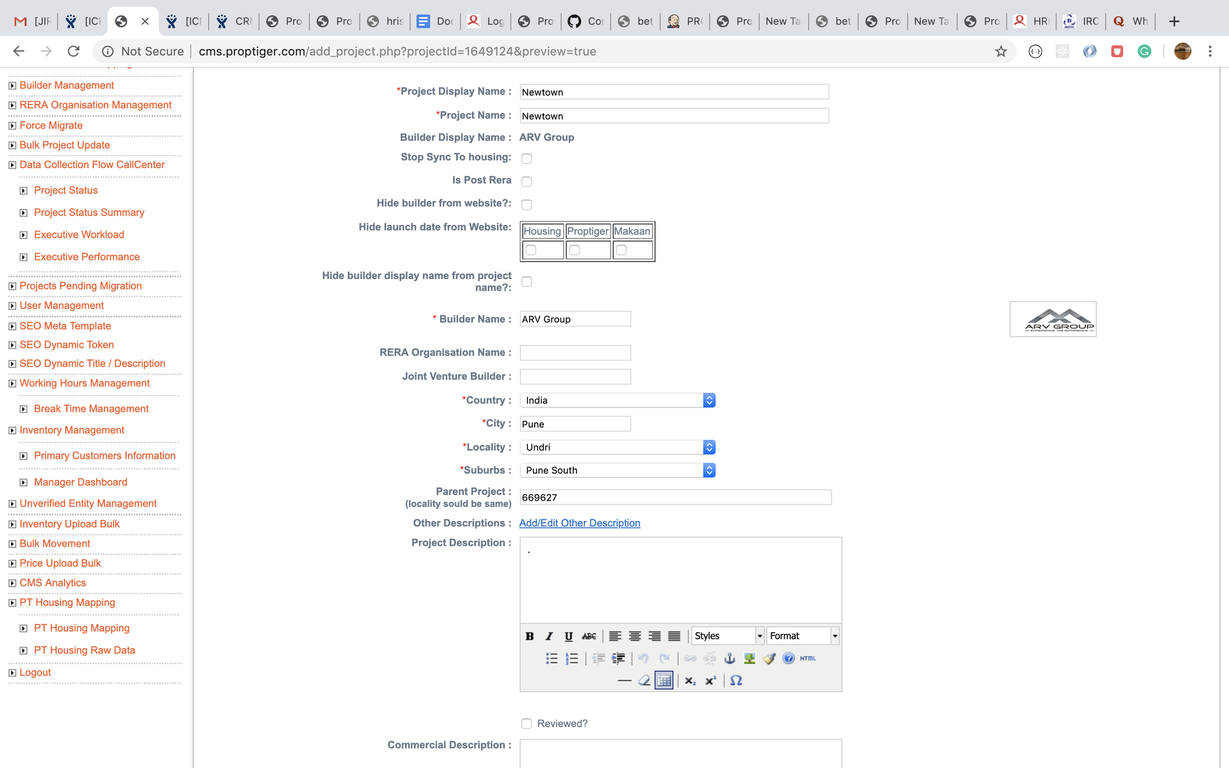The image size is (1229, 768).
Task: Click the outdent icon
Action: [599, 658]
